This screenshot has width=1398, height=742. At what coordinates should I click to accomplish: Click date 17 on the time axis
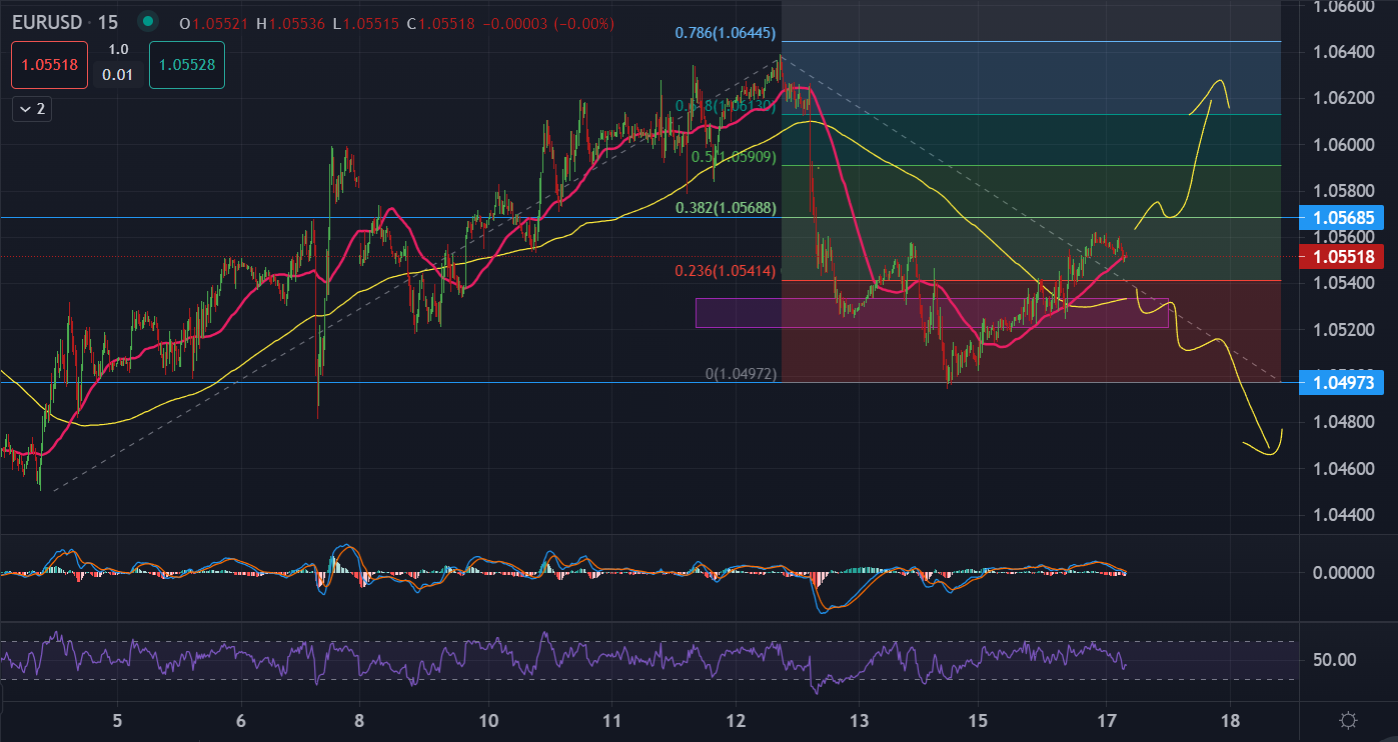[x=1106, y=721]
